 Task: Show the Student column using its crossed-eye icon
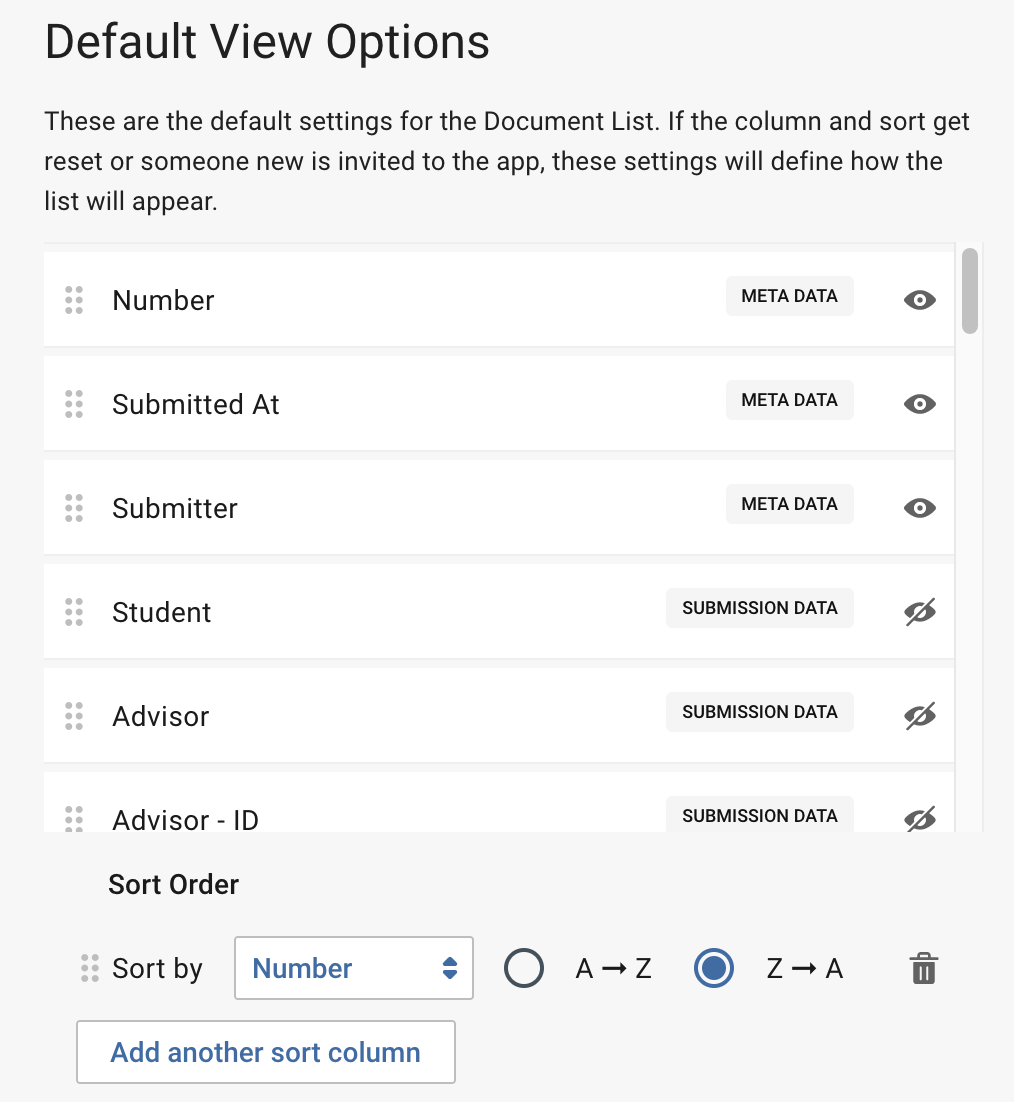[x=919, y=611]
